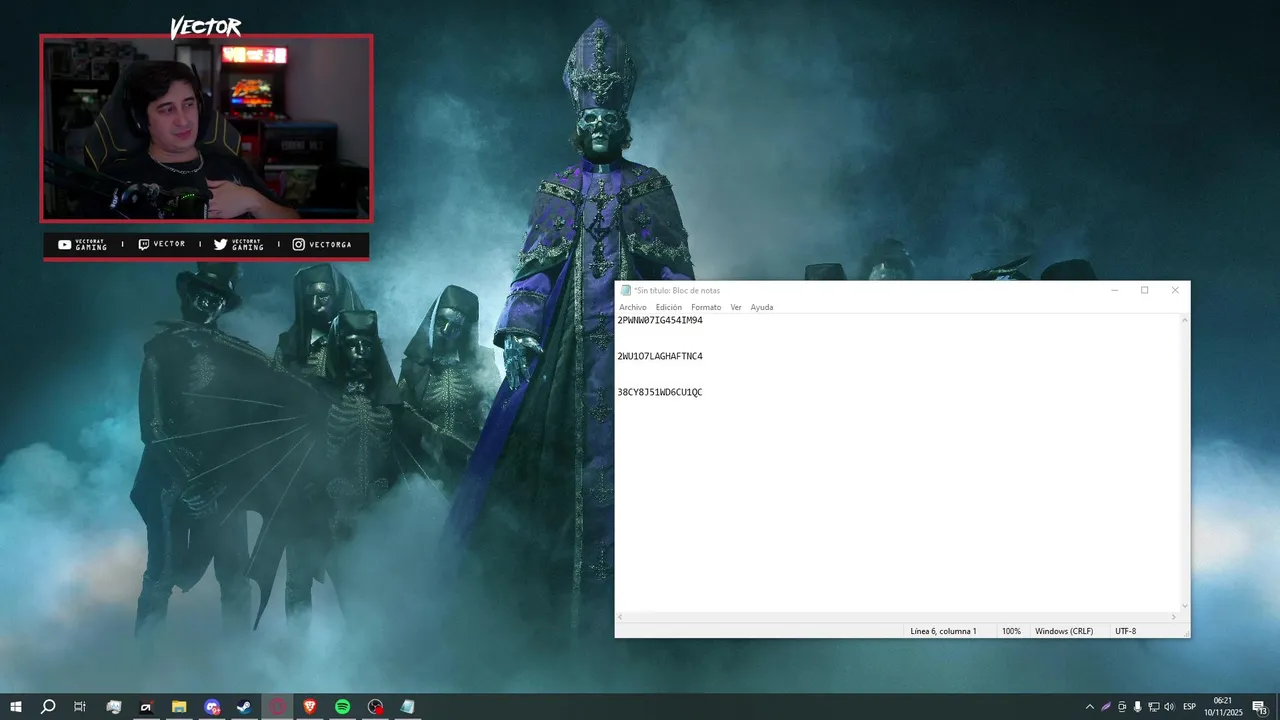The width and height of the screenshot is (1280, 720).
Task: Click the highlighted pink circle taskbar app
Action: click(277, 707)
